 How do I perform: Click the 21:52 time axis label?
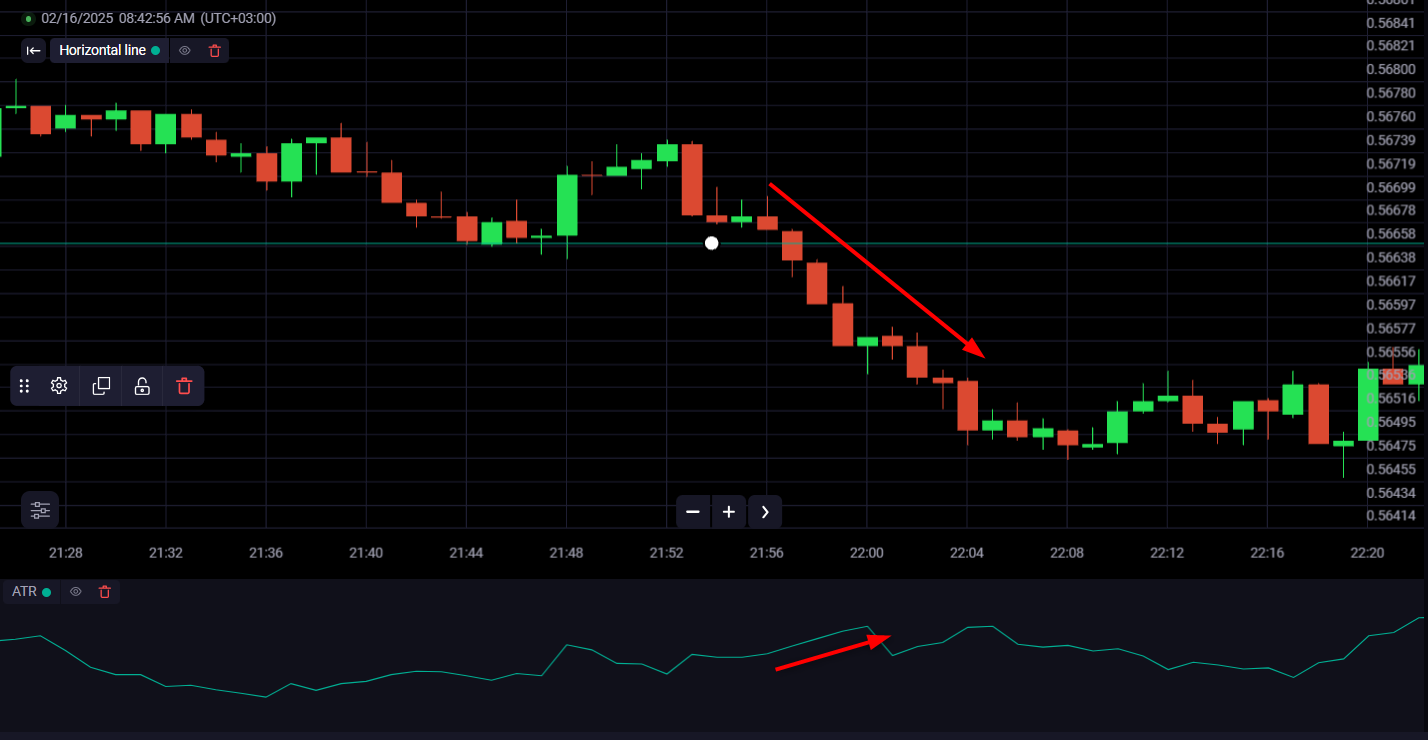pos(666,553)
